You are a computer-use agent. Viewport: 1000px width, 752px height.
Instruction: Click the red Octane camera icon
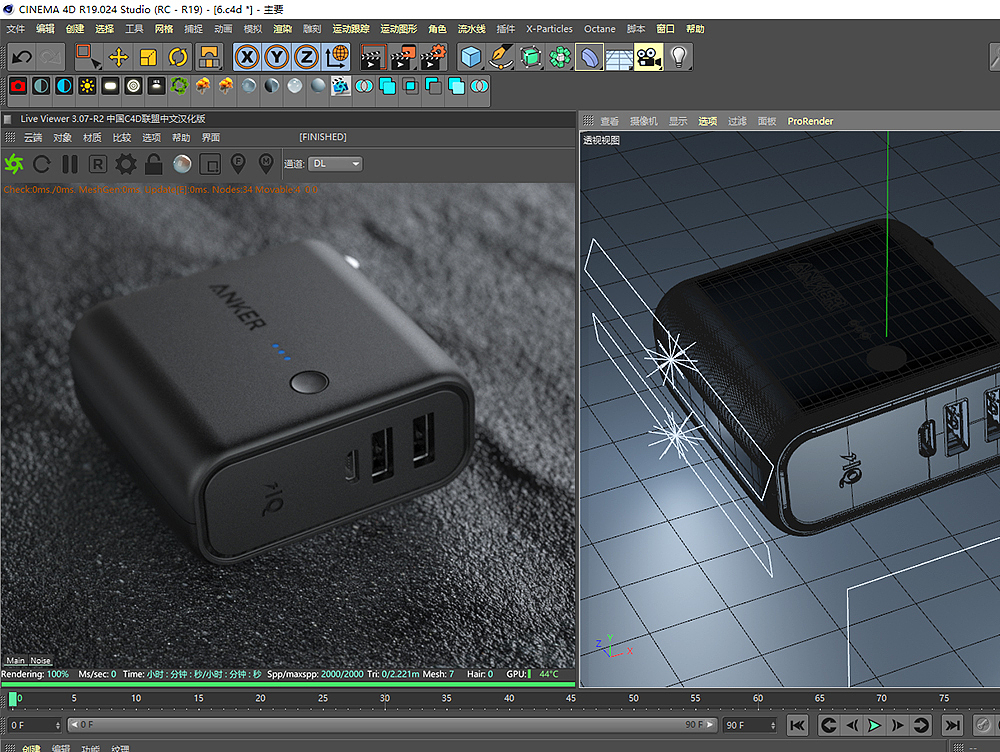(x=18, y=86)
